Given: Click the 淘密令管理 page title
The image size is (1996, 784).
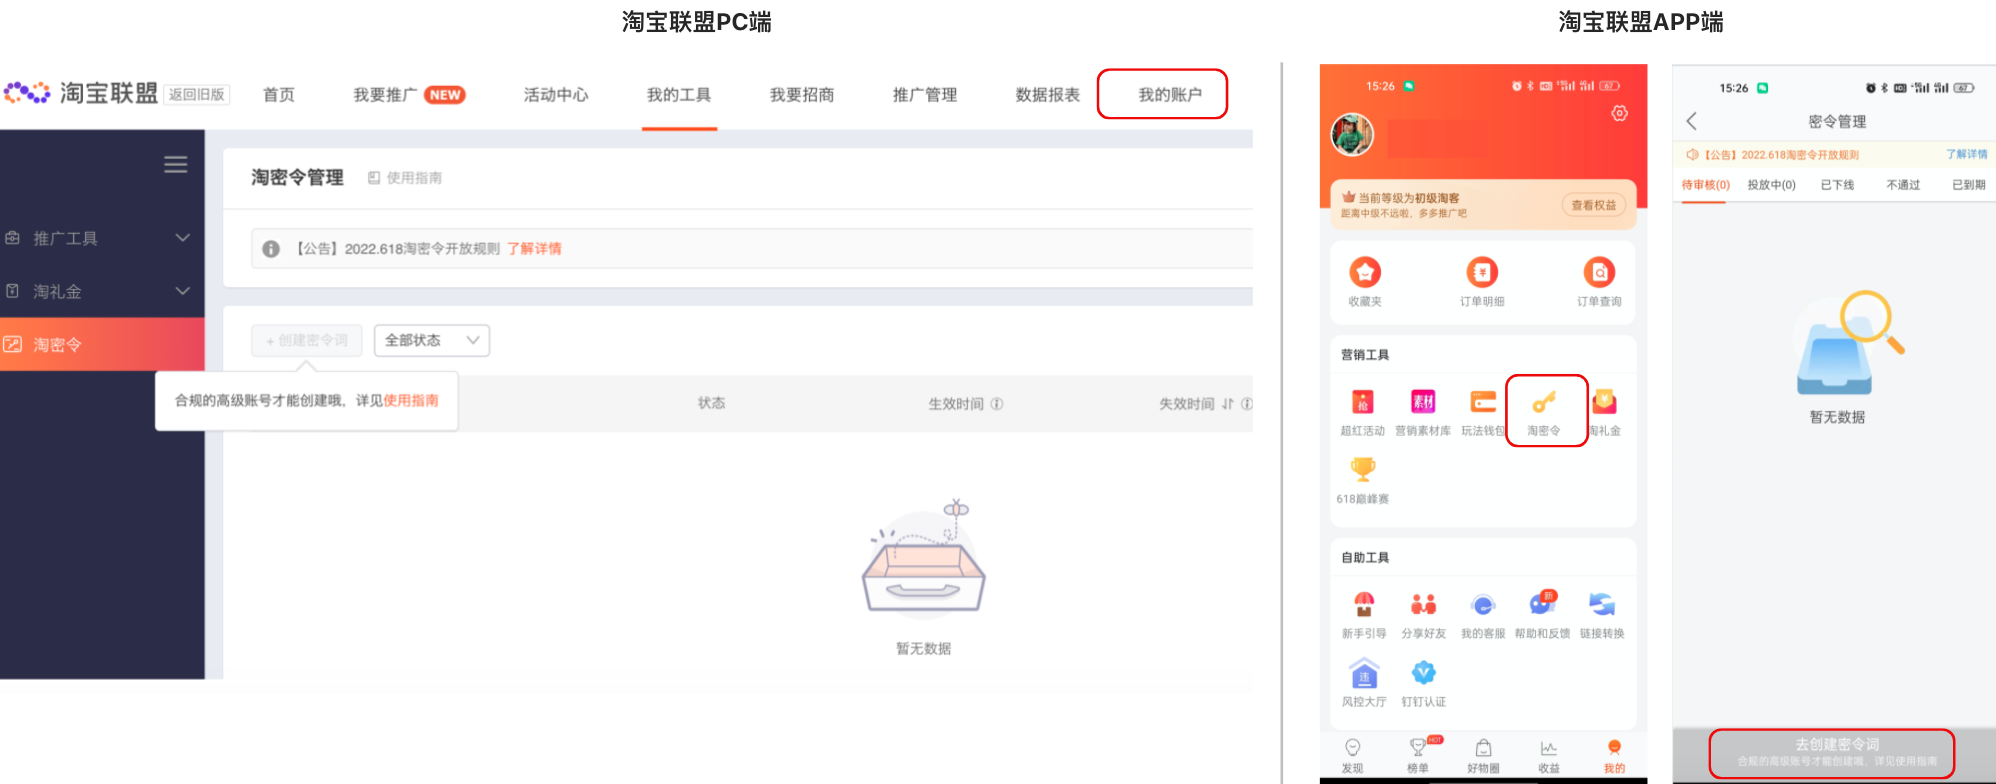Looking at the screenshot, I should tap(297, 177).
